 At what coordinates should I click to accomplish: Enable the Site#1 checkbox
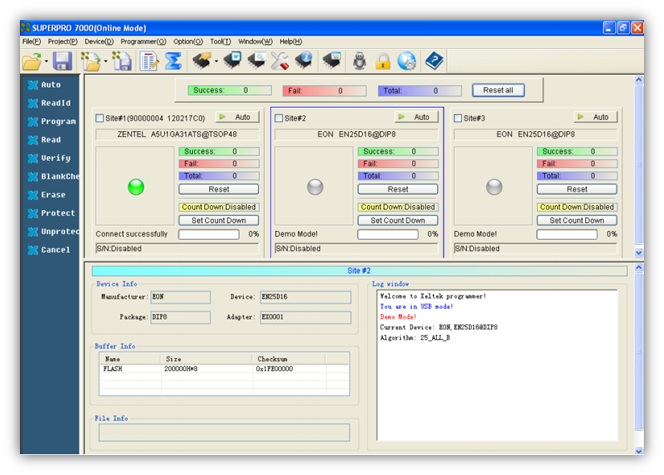tap(99, 118)
